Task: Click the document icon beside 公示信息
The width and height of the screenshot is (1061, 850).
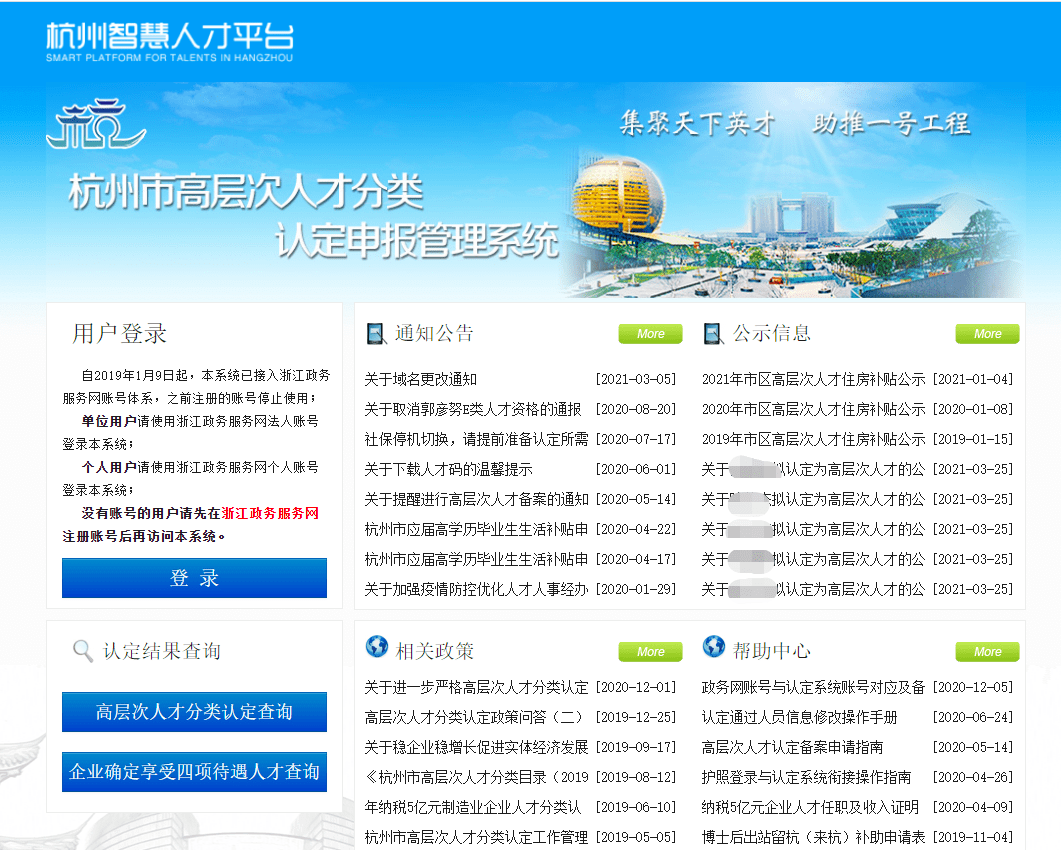Action: coord(713,334)
